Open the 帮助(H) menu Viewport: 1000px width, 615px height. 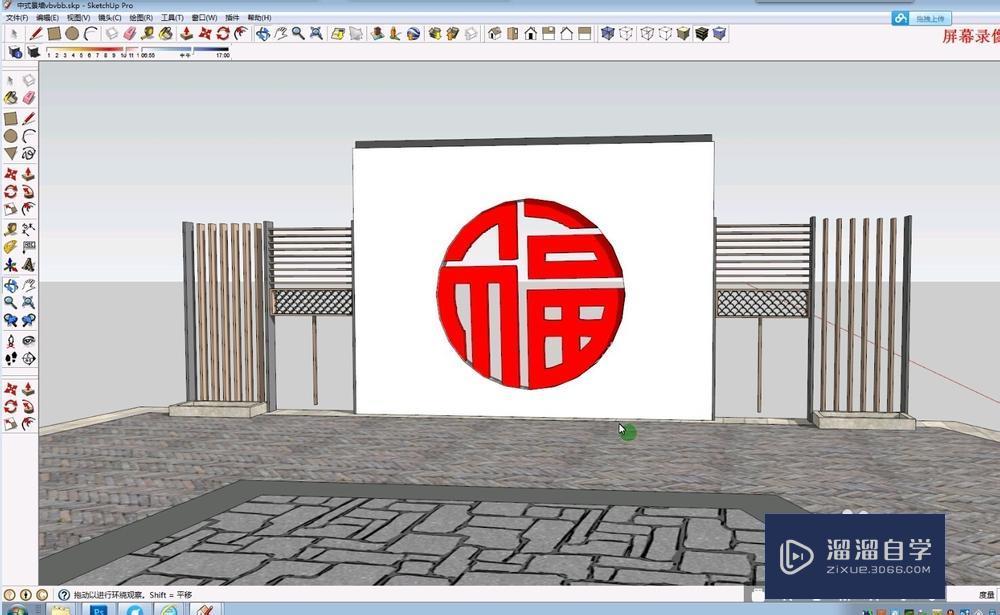click(x=259, y=18)
